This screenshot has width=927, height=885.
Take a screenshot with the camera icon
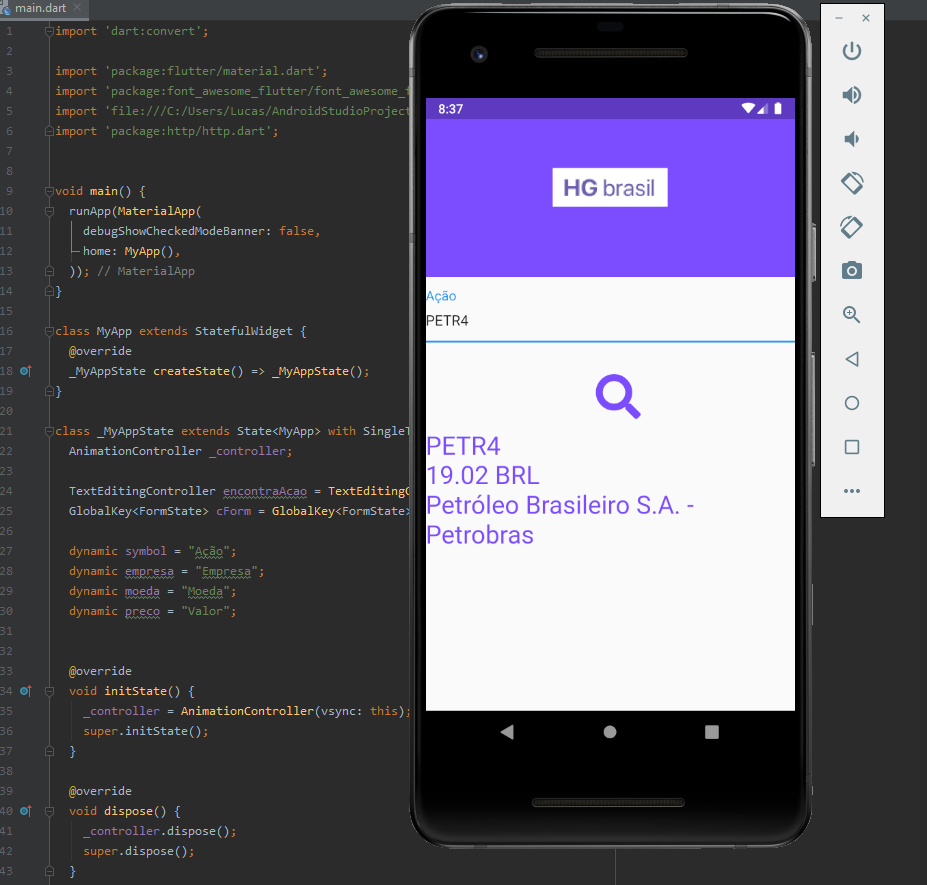click(x=851, y=270)
